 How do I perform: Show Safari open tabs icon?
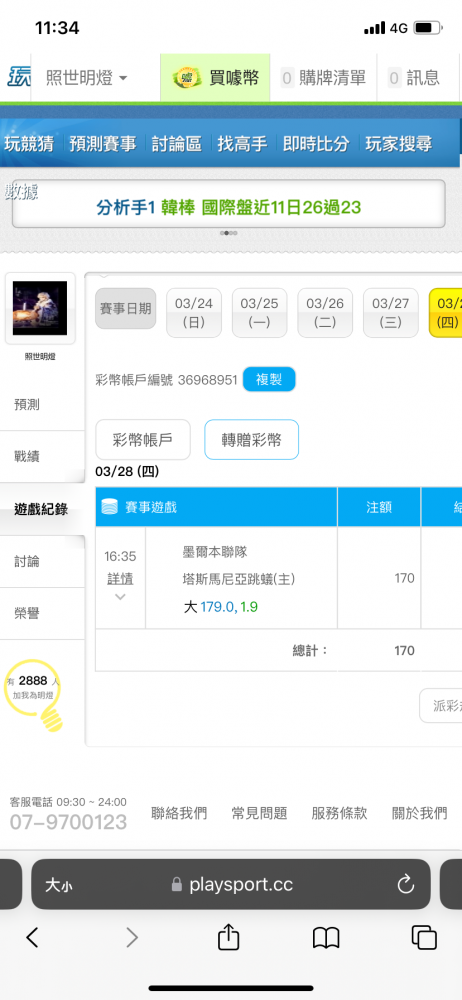[424, 937]
